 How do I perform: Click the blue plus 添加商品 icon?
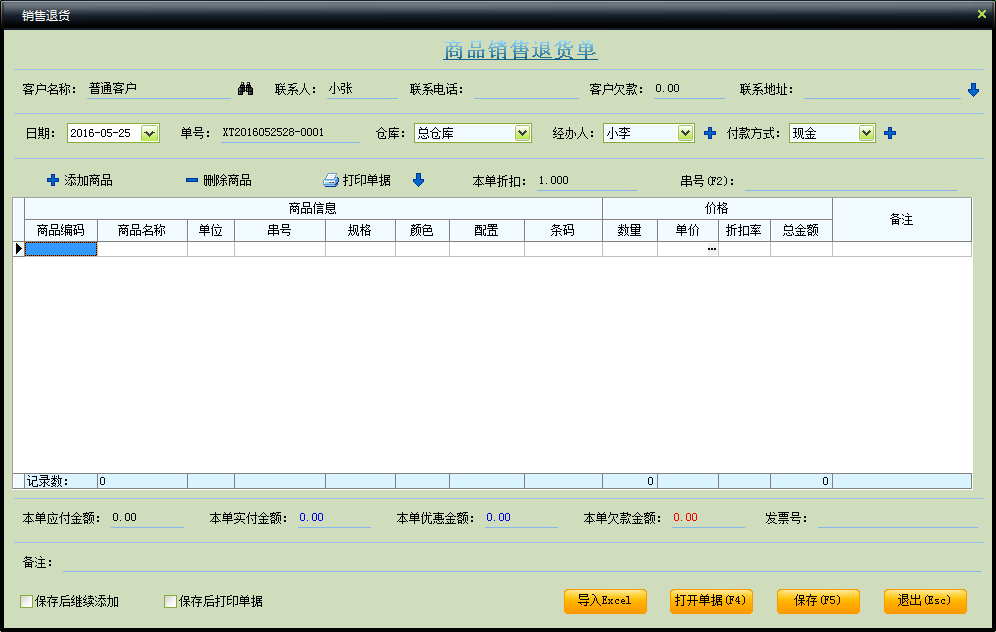point(53,180)
